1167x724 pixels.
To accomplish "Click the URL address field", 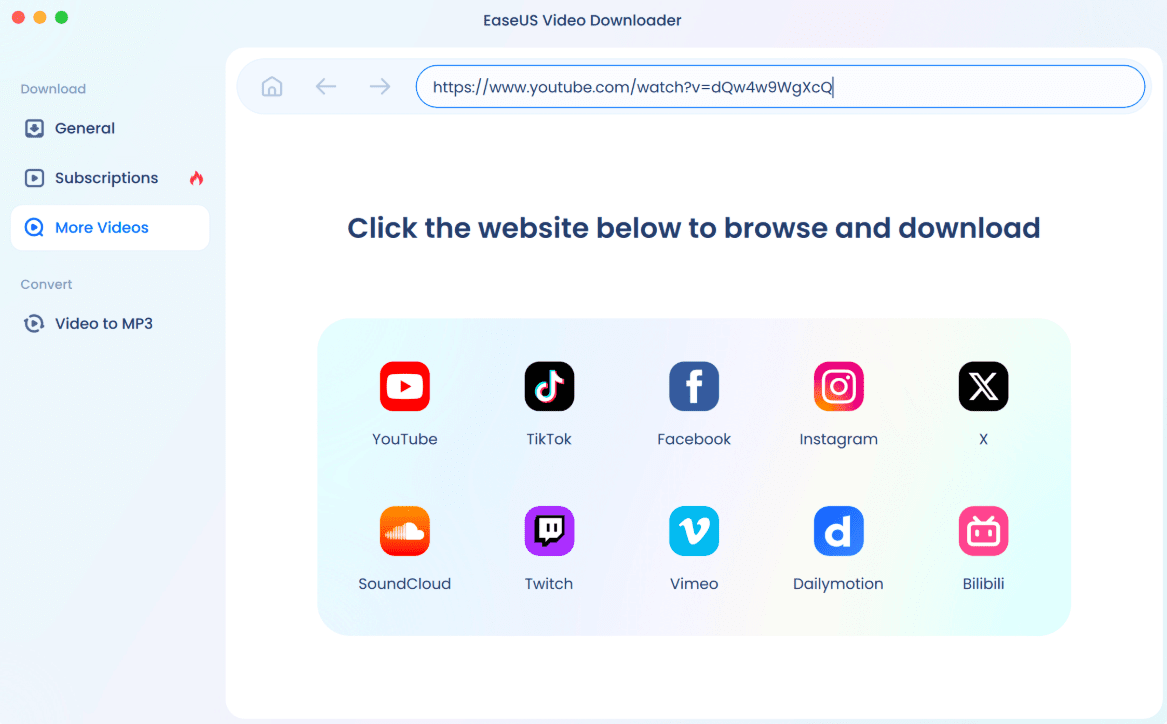I will 780,87.
